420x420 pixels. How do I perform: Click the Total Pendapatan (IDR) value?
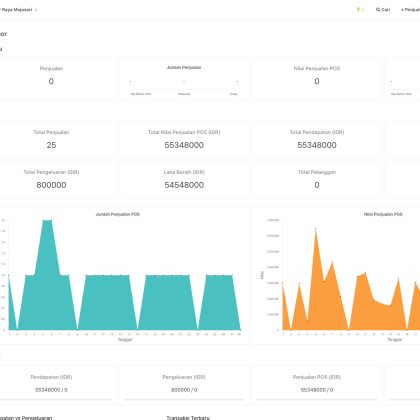click(317, 145)
